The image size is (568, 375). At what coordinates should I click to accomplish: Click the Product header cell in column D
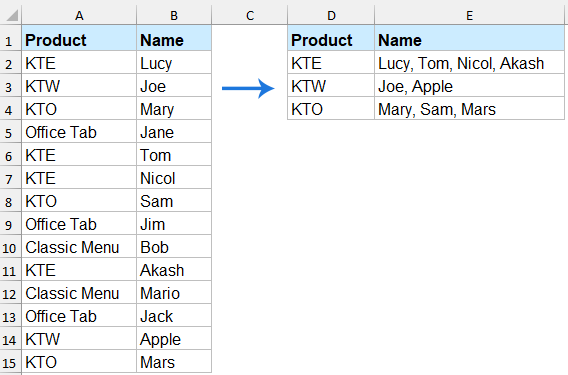(331, 40)
